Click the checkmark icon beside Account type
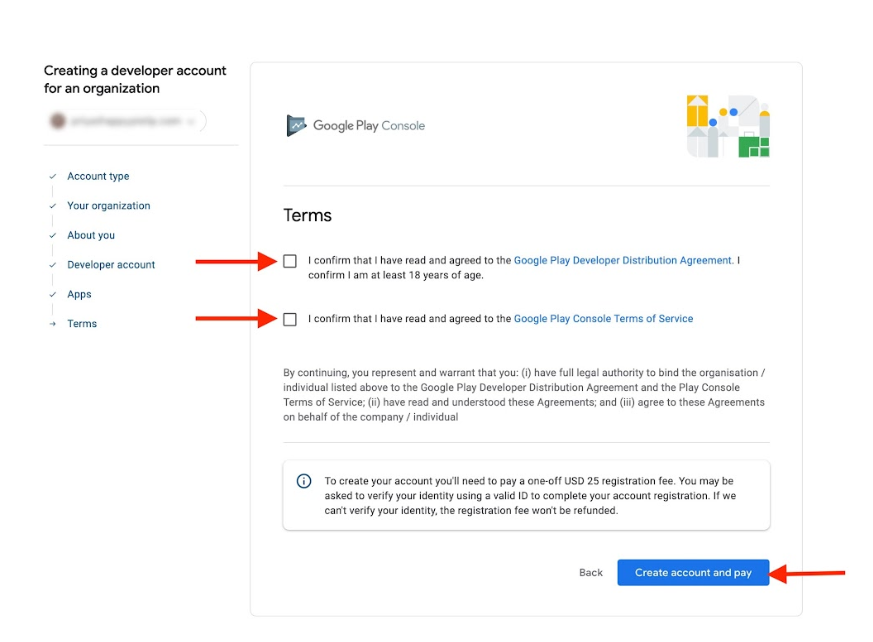Image resolution: width=873 pixels, height=642 pixels. tap(52, 176)
